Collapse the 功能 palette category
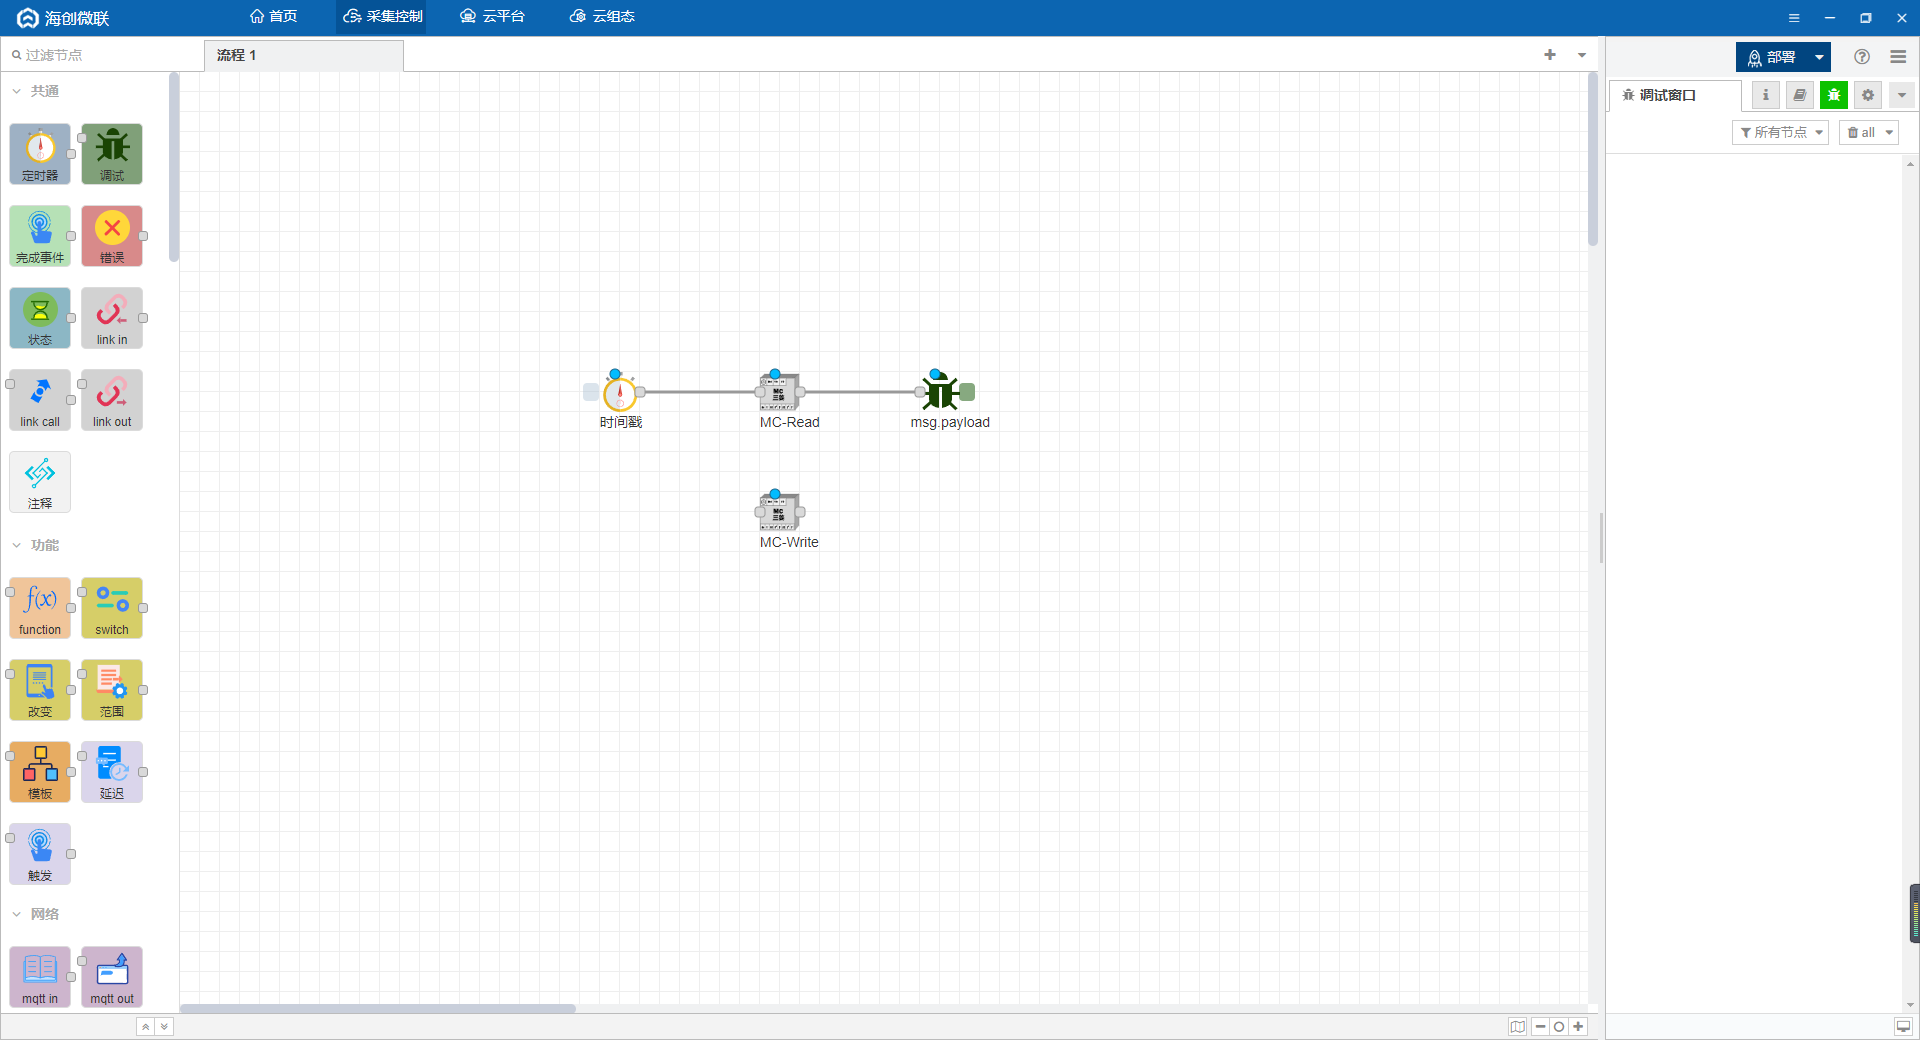 click(x=36, y=545)
